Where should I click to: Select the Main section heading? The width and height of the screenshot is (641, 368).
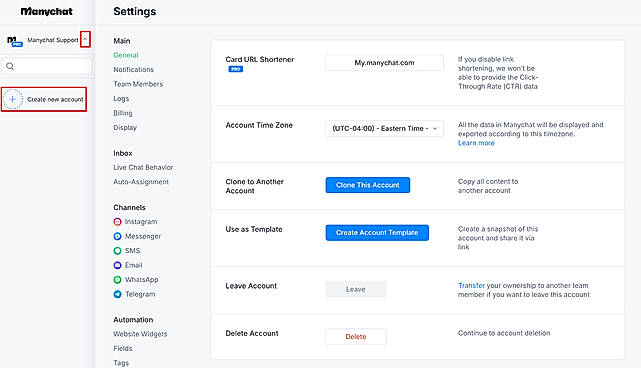(x=122, y=41)
